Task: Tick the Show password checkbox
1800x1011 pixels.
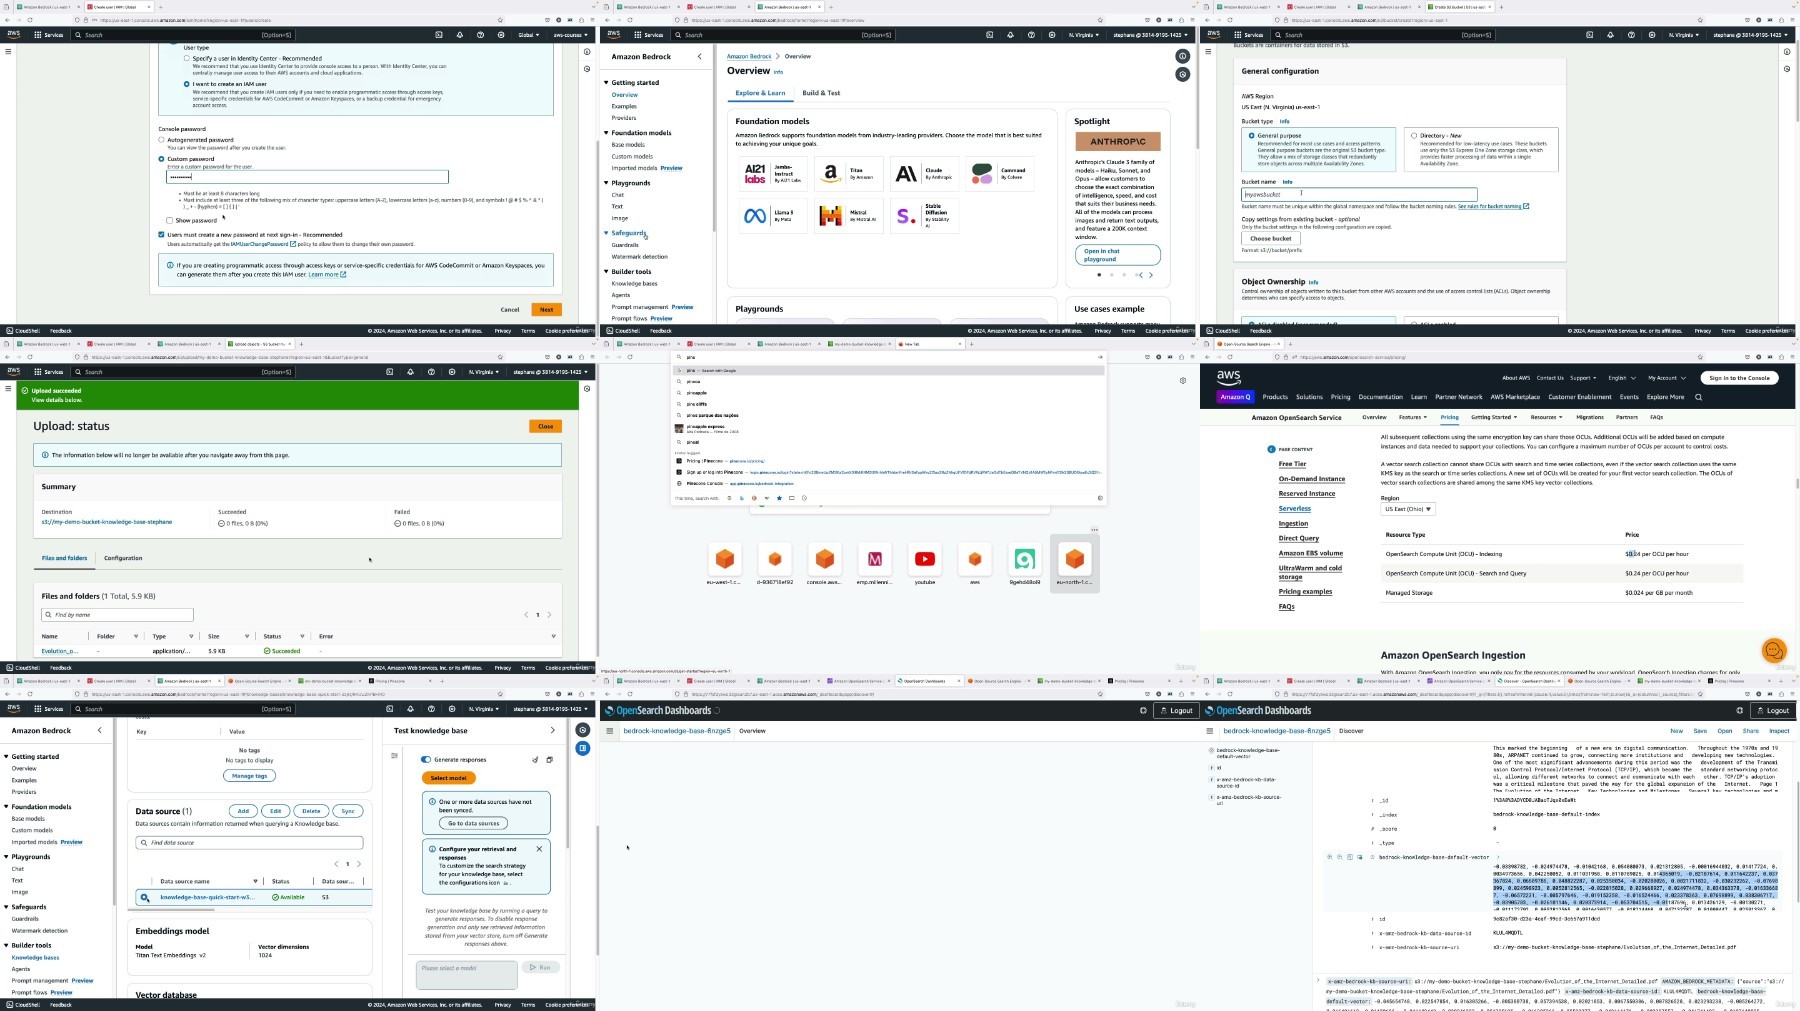Action: click(169, 220)
